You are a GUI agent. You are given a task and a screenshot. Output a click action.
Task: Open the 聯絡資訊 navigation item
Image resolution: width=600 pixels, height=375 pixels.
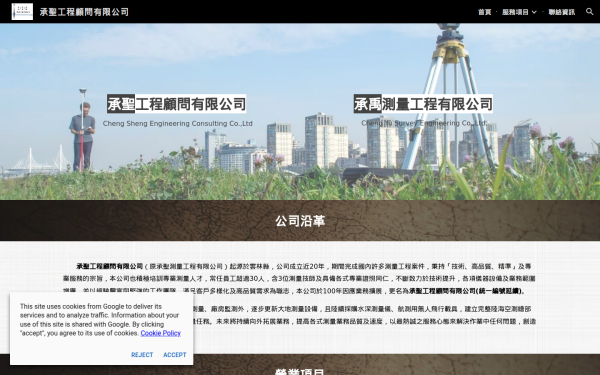point(562,12)
